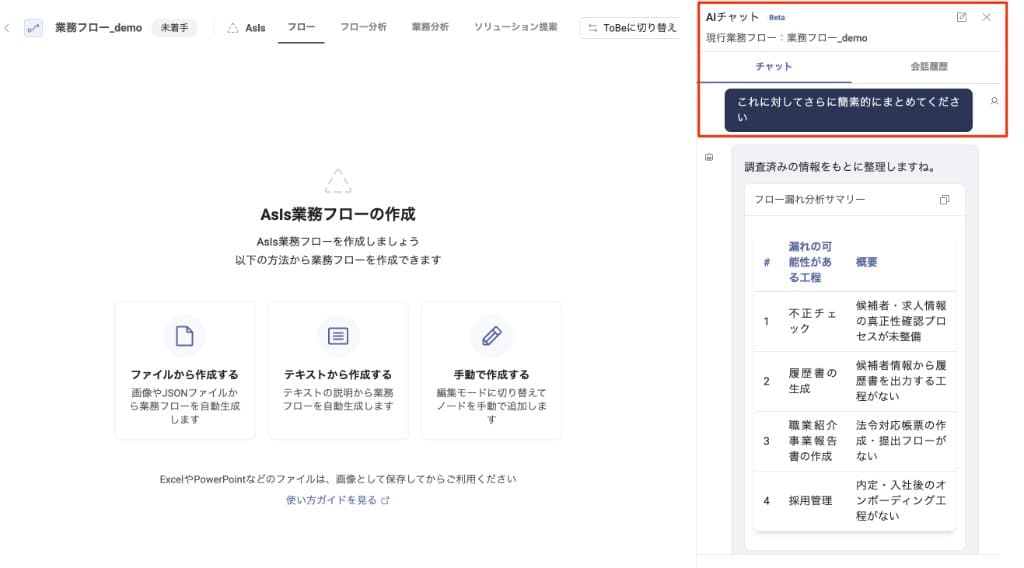Click the dashed triangle AsIs icon
1024x568 pixels.
coord(338,181)
